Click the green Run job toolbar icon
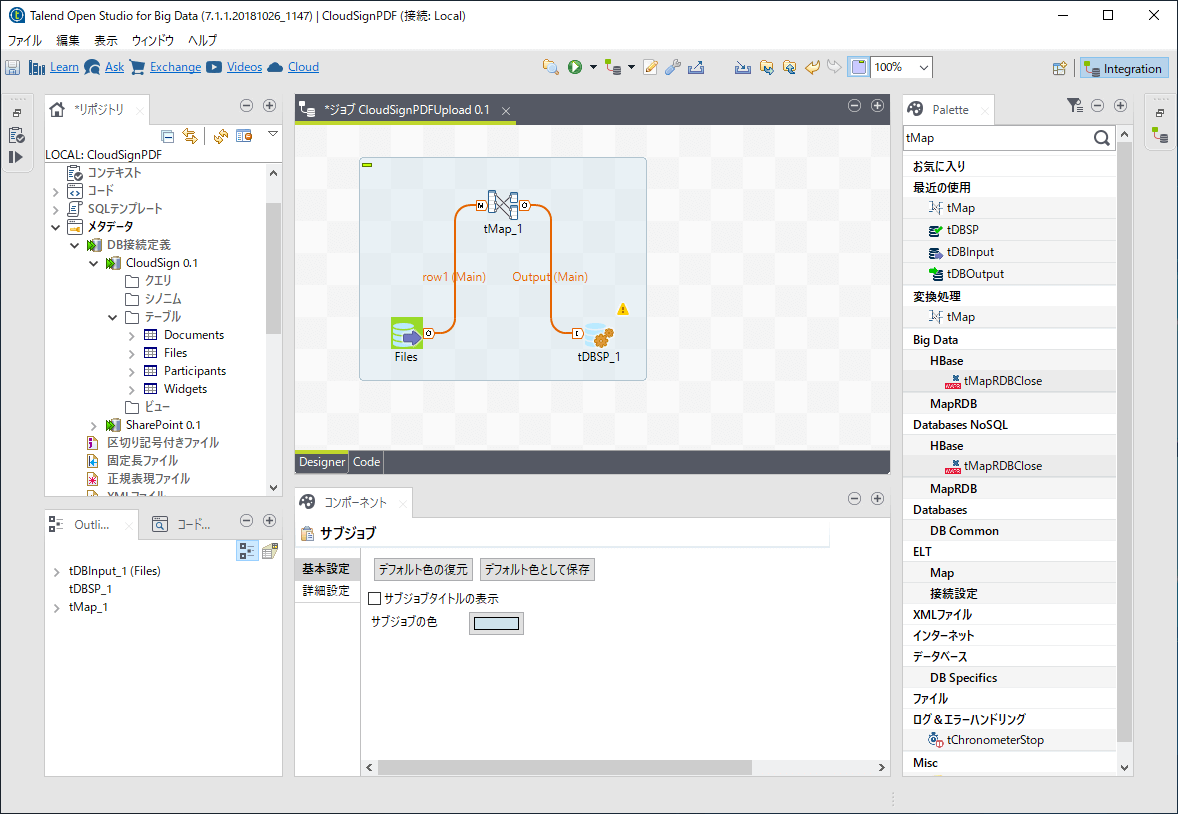The image size is (1178, 814). (x=575, y=67)
